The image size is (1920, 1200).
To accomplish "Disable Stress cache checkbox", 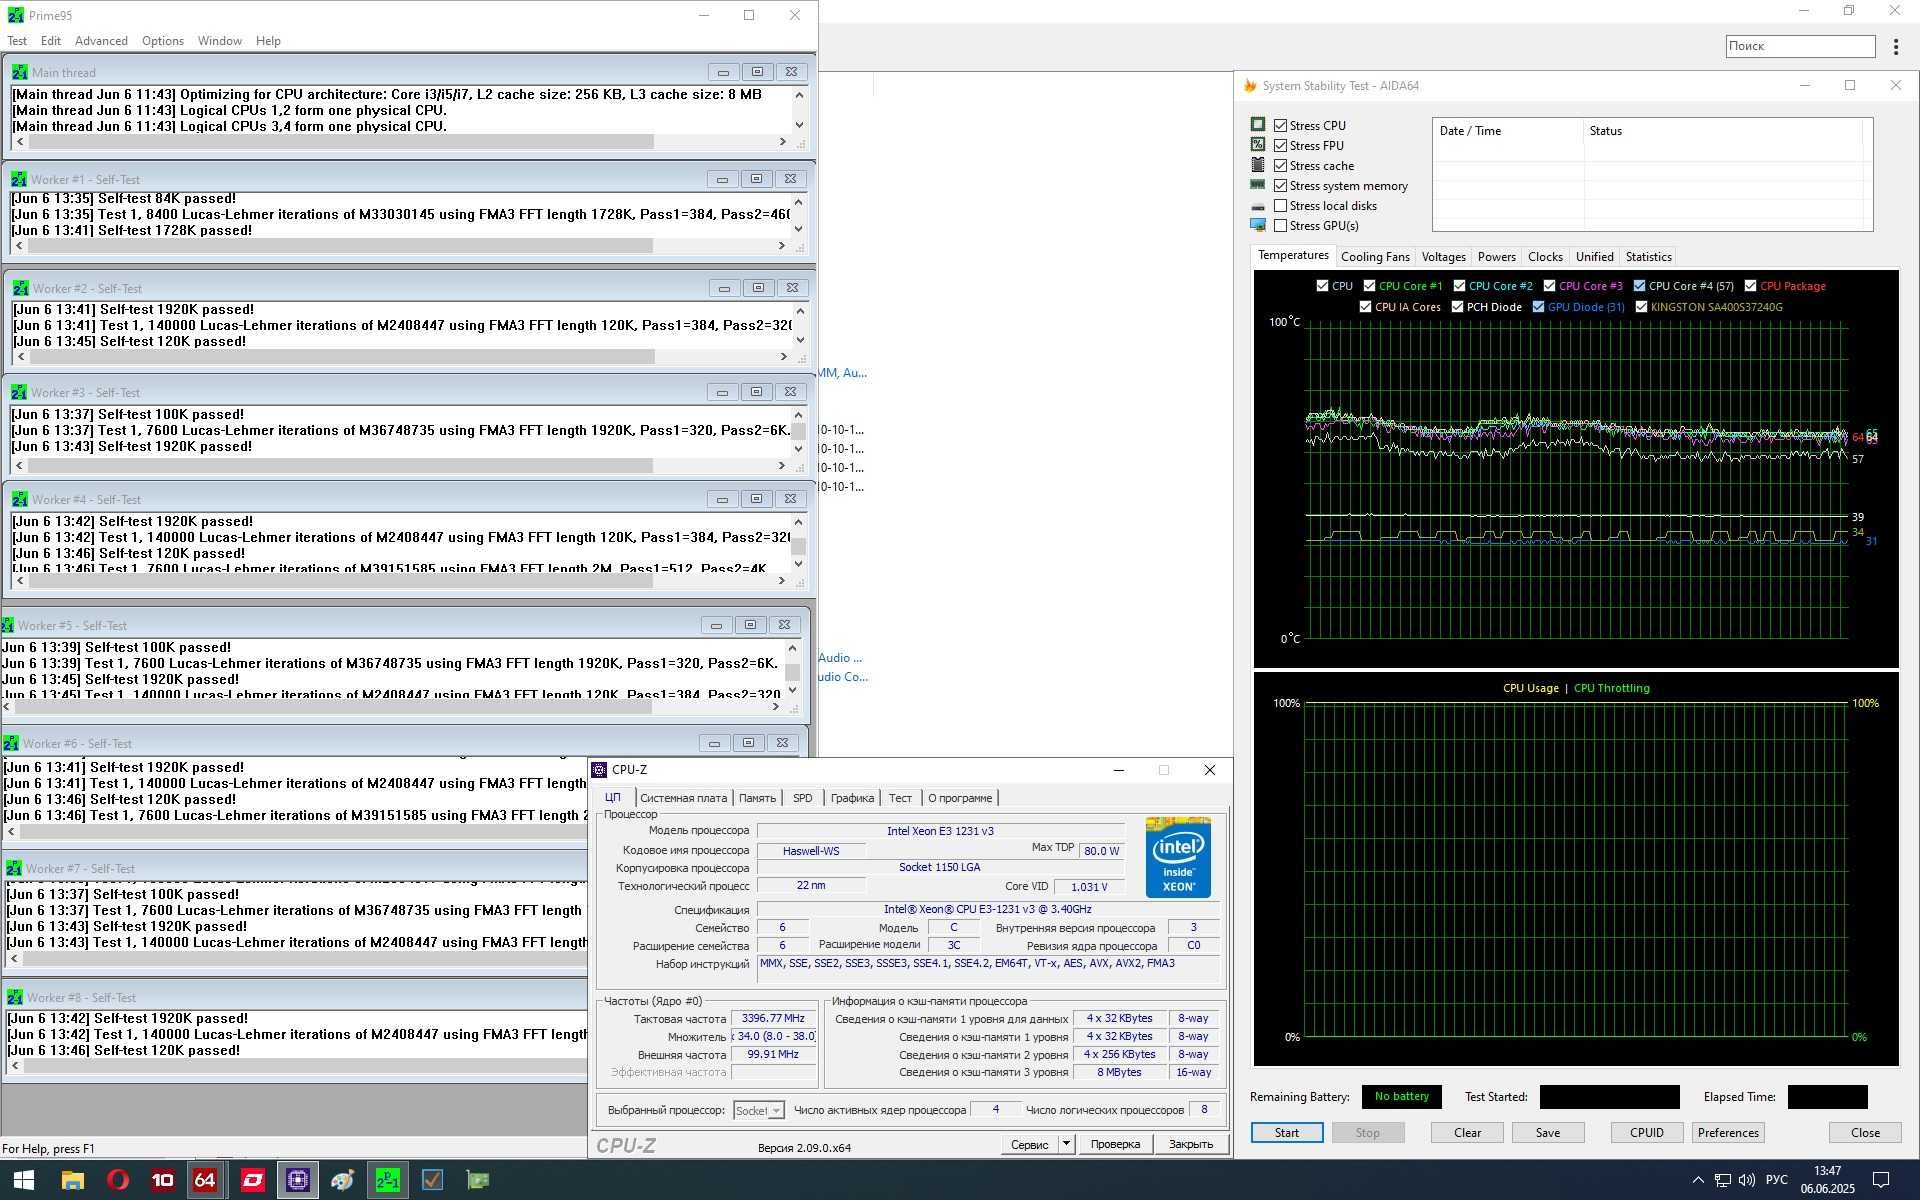I will click(1280, 165).
